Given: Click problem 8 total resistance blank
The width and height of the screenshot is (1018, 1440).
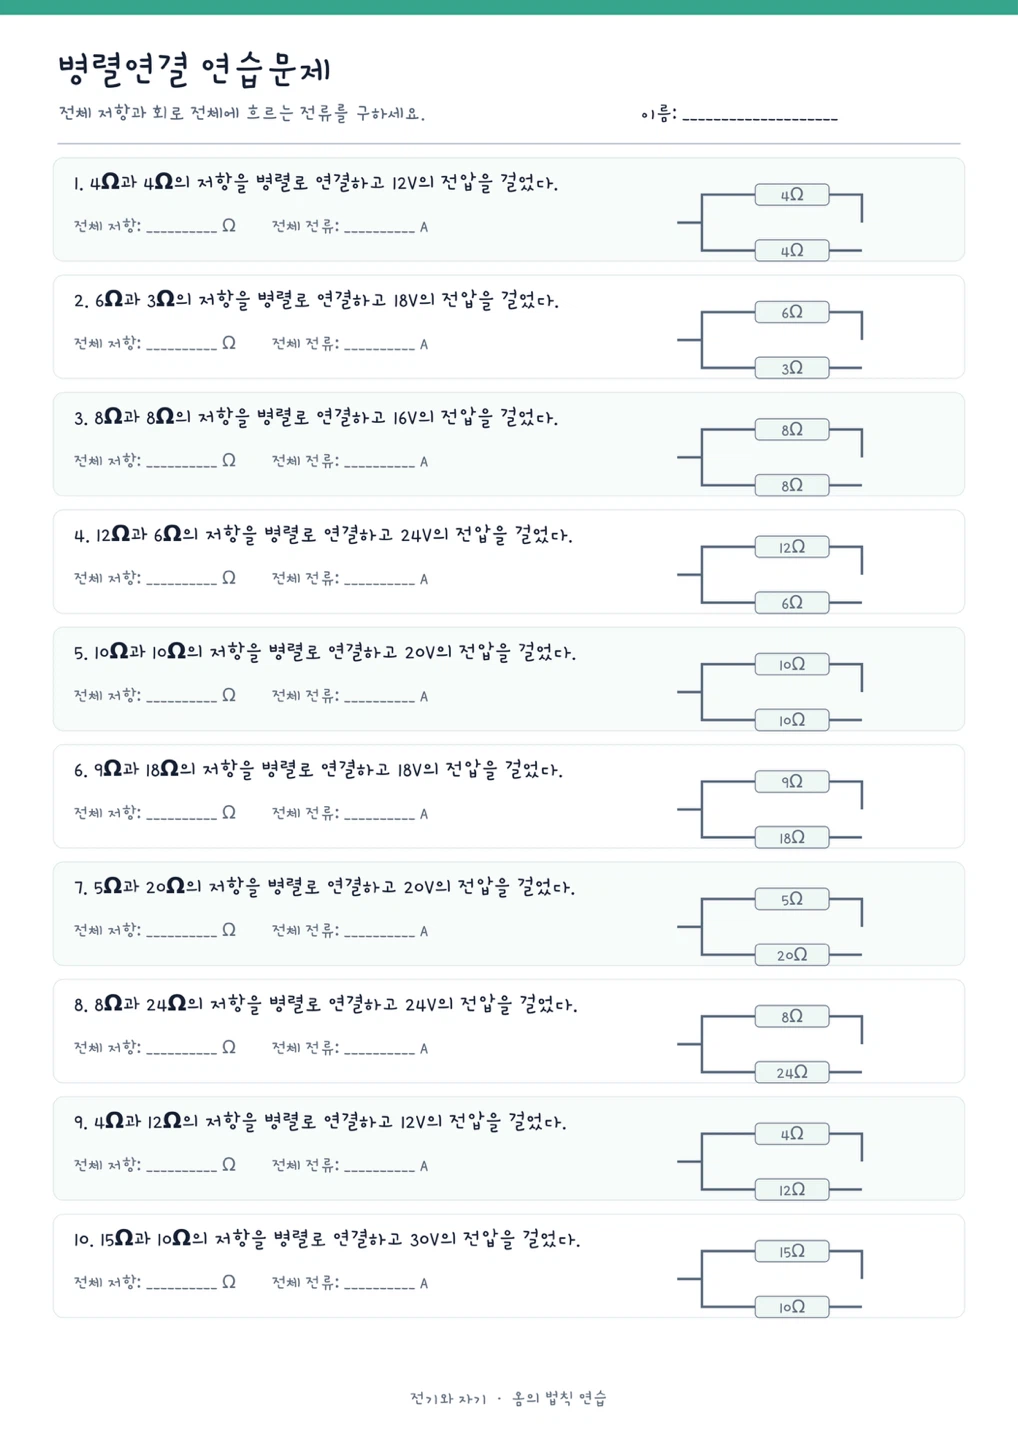Looking at the screenshot, I should 182,1049.
